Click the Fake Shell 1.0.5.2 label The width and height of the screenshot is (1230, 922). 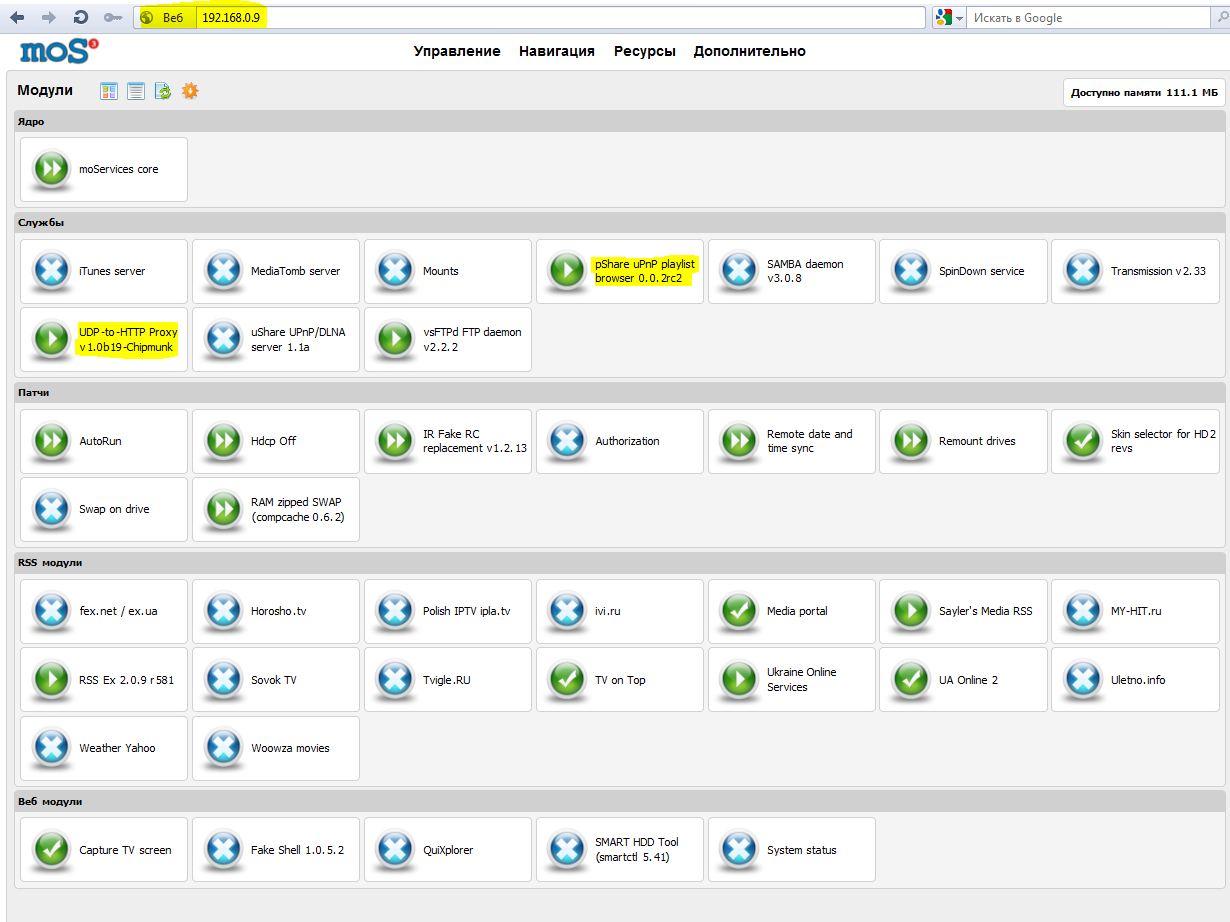coord(297,850)
